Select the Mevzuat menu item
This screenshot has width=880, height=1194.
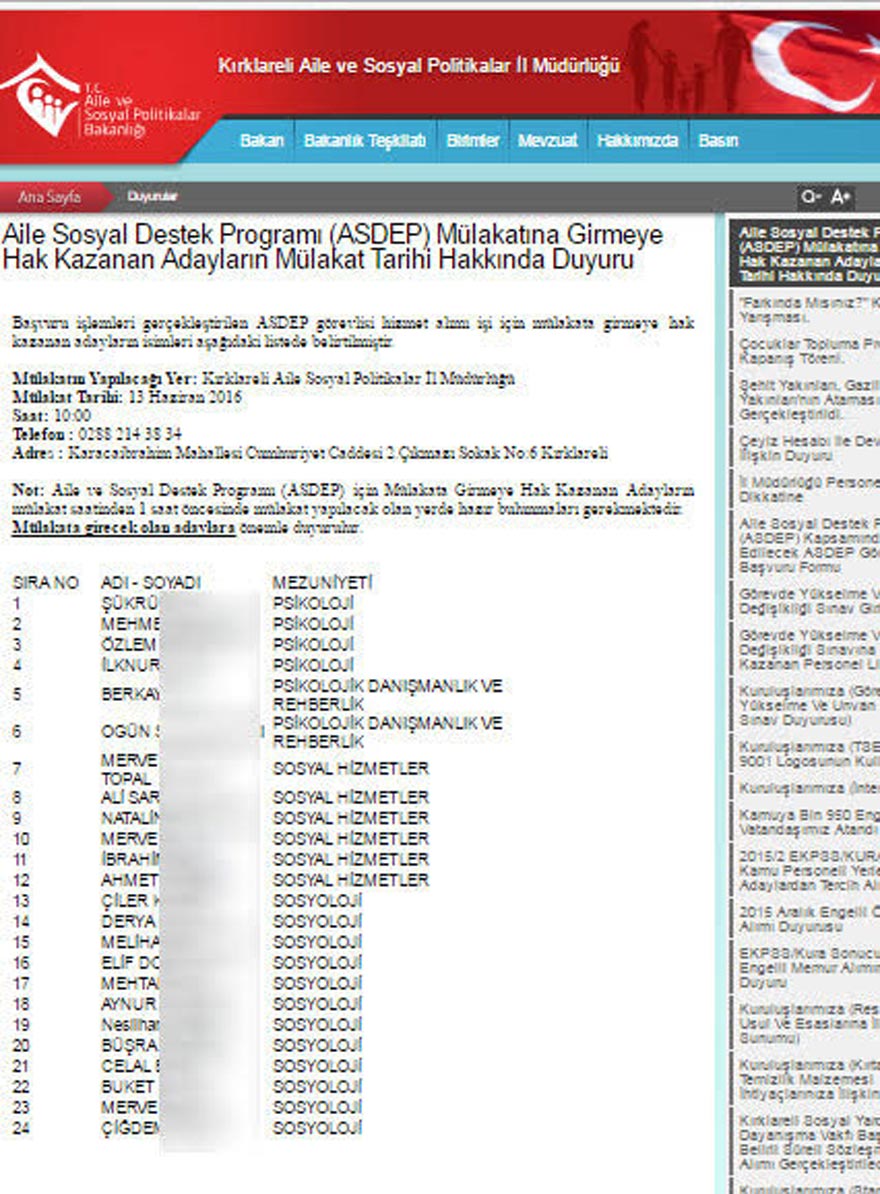pos(547,141)
